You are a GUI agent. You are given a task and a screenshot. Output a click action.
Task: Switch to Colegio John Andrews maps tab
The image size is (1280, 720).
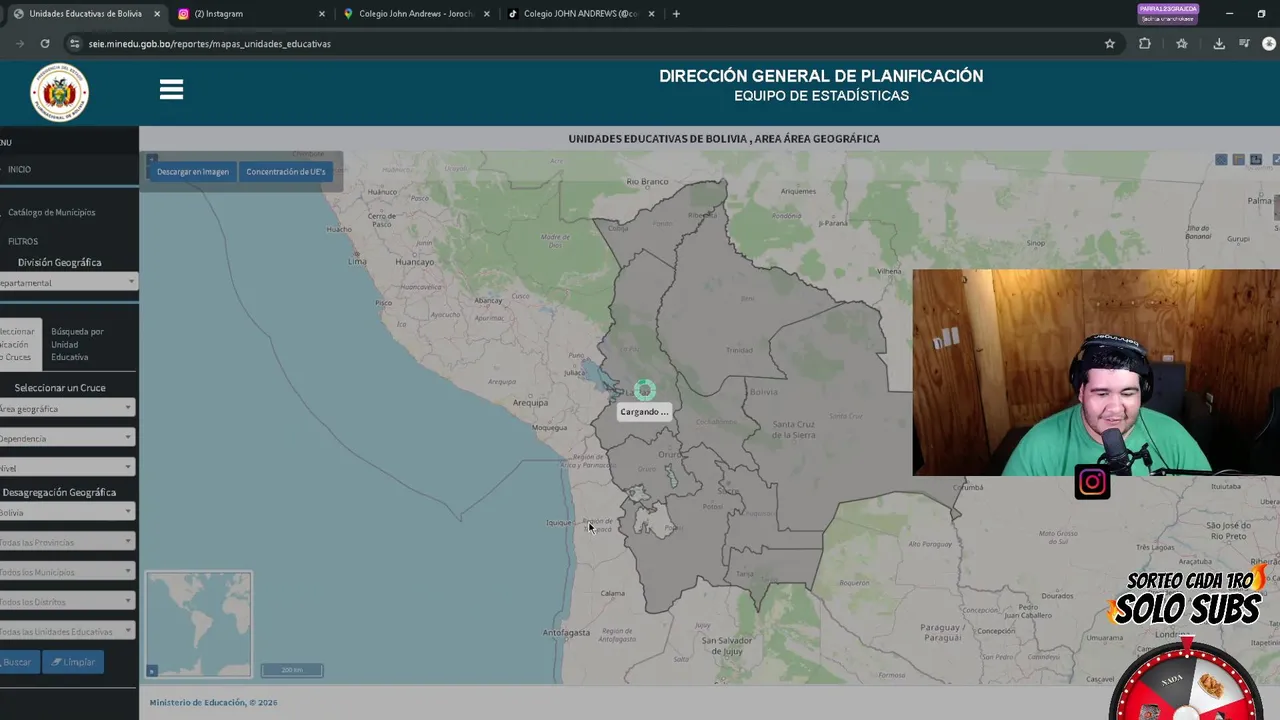click(x=415, y=14)
